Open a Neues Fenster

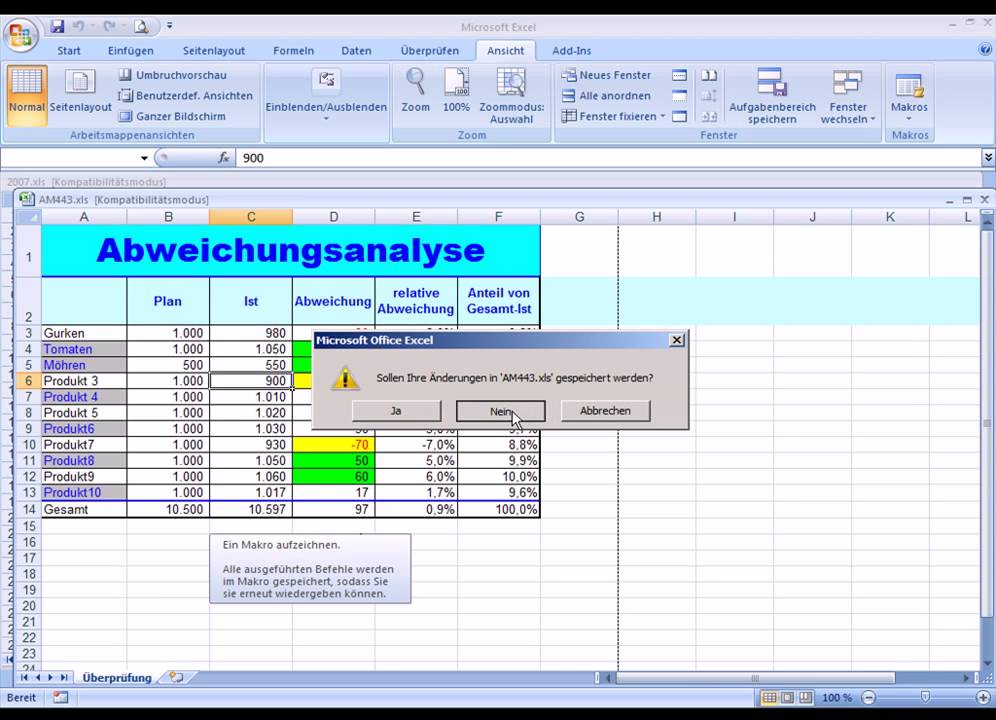[x=606, y=75]
